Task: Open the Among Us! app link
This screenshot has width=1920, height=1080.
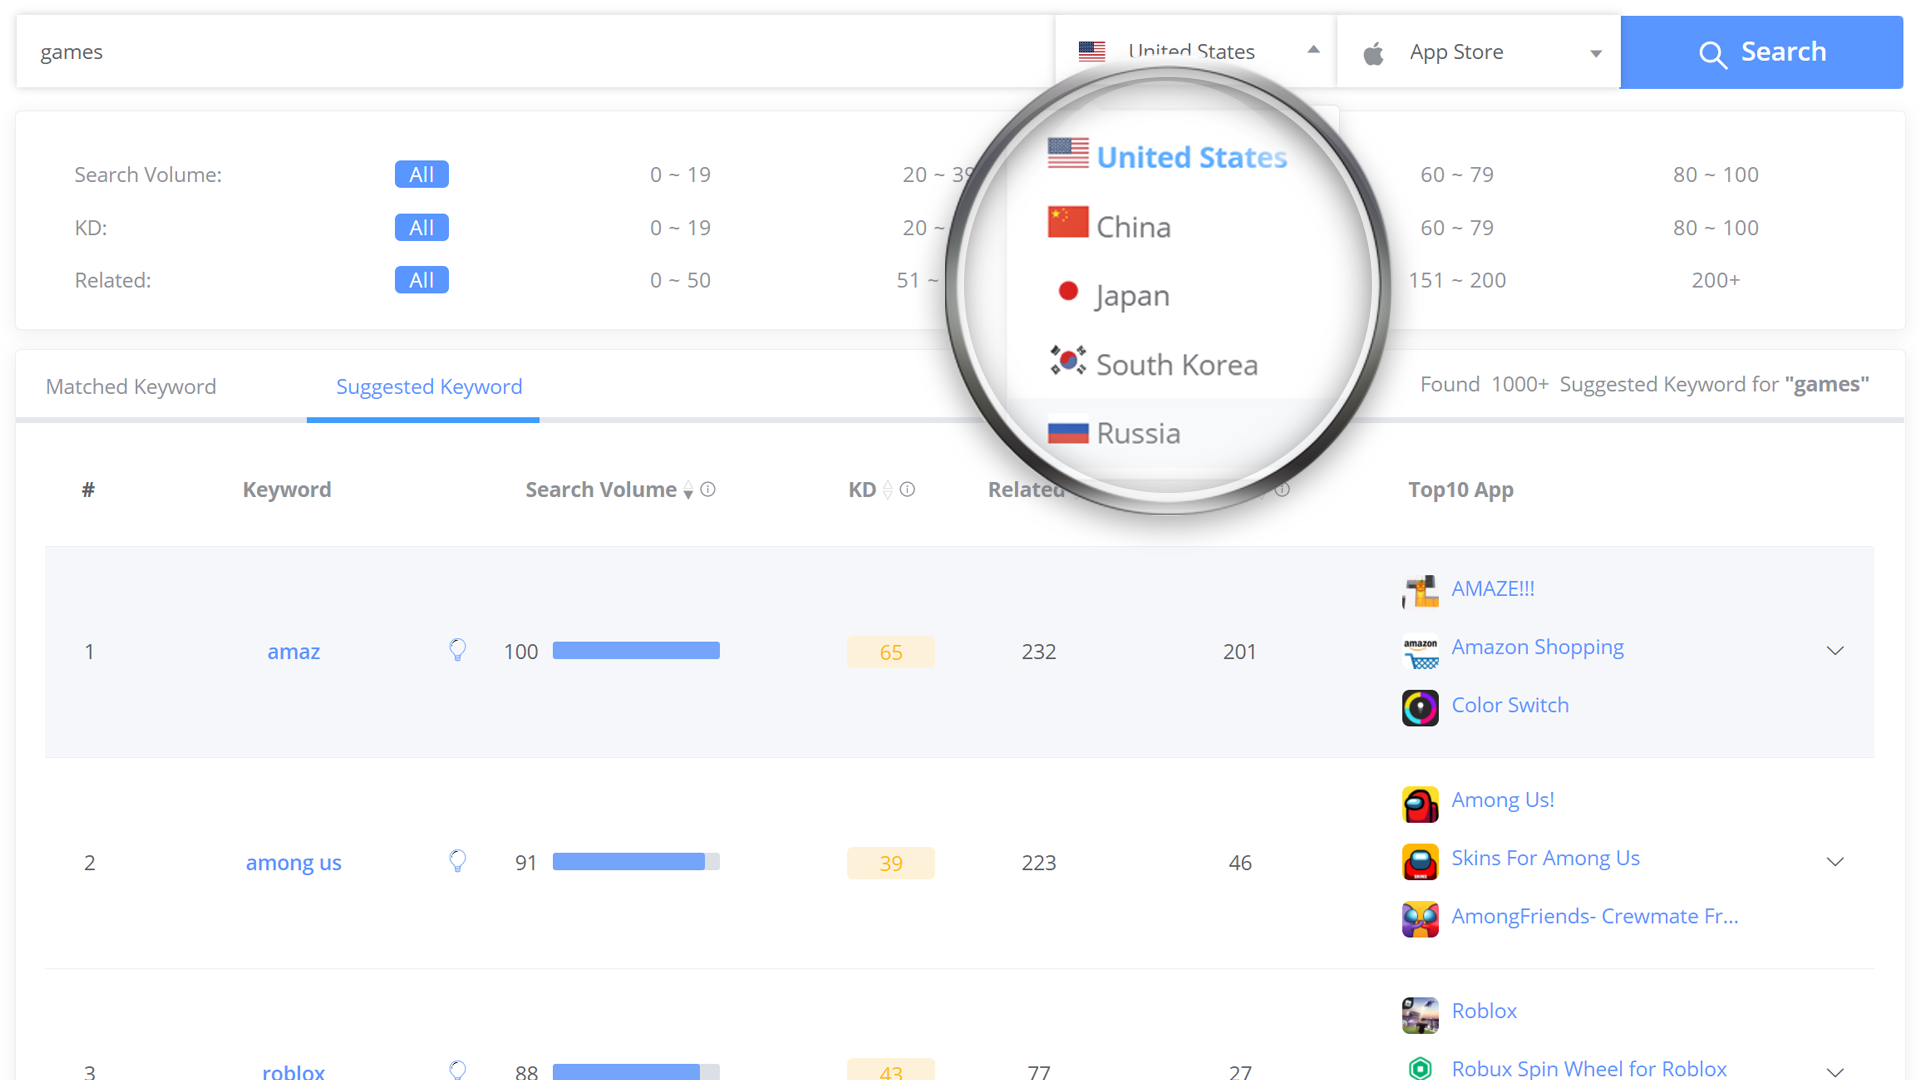Action: [x=1502, y=799]
